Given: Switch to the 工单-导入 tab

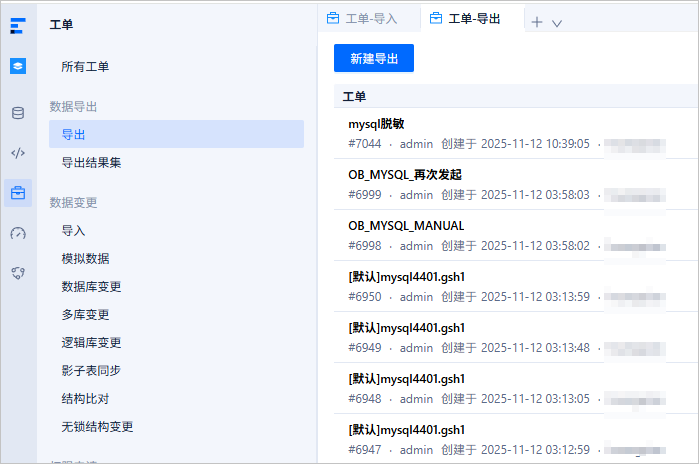Looking at the screenshot, I should tap(362, 19).
